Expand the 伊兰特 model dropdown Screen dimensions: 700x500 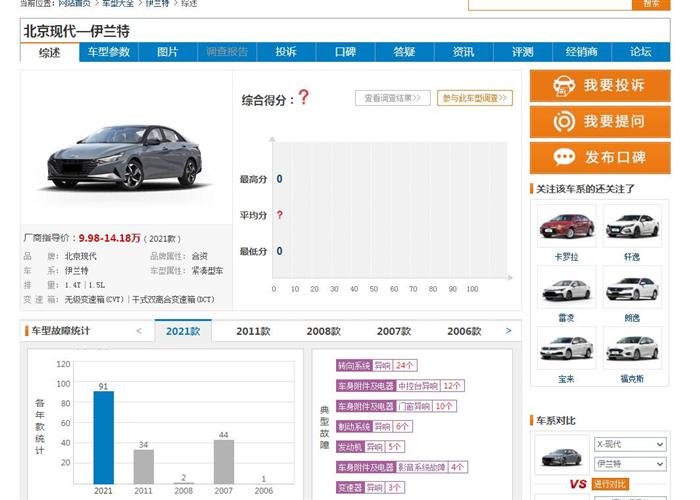coord(630,464)
